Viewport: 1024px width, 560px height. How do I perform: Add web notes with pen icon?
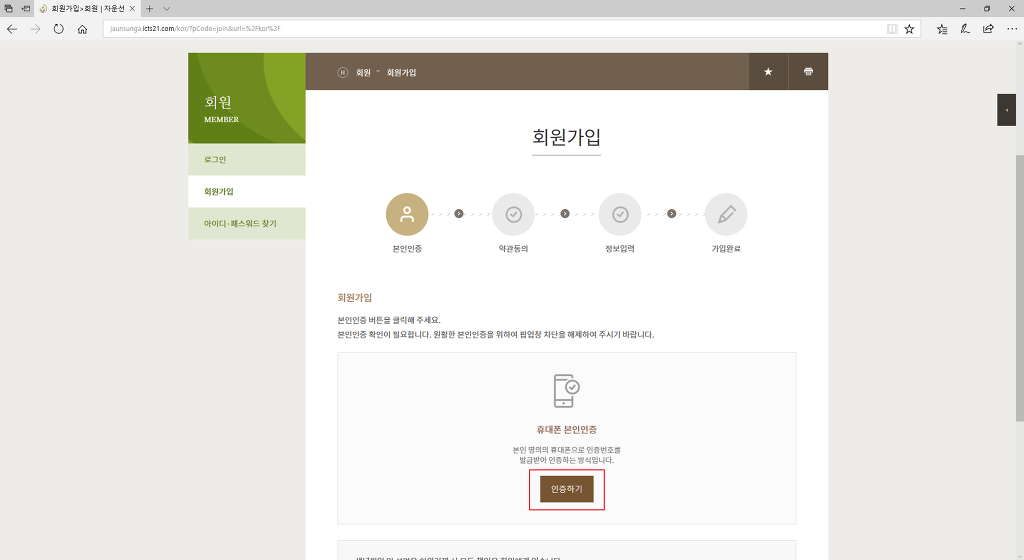coord(965,29)
